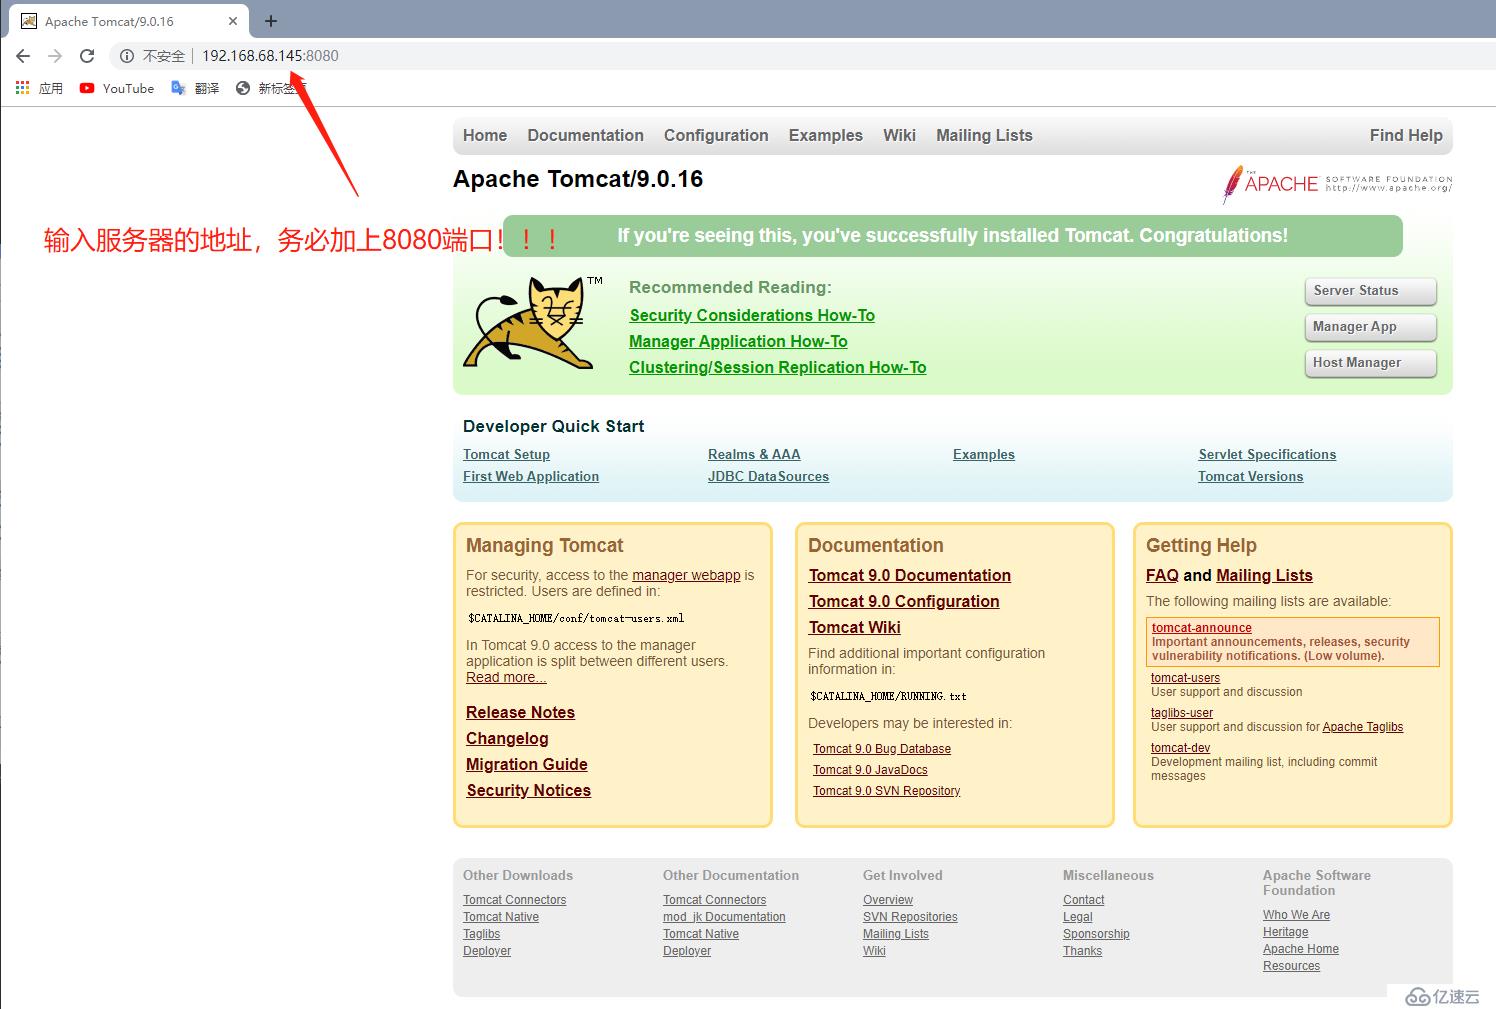Click the Host Manager button
Screen dimensions: 1496x1009
(x=1370, y=363)
